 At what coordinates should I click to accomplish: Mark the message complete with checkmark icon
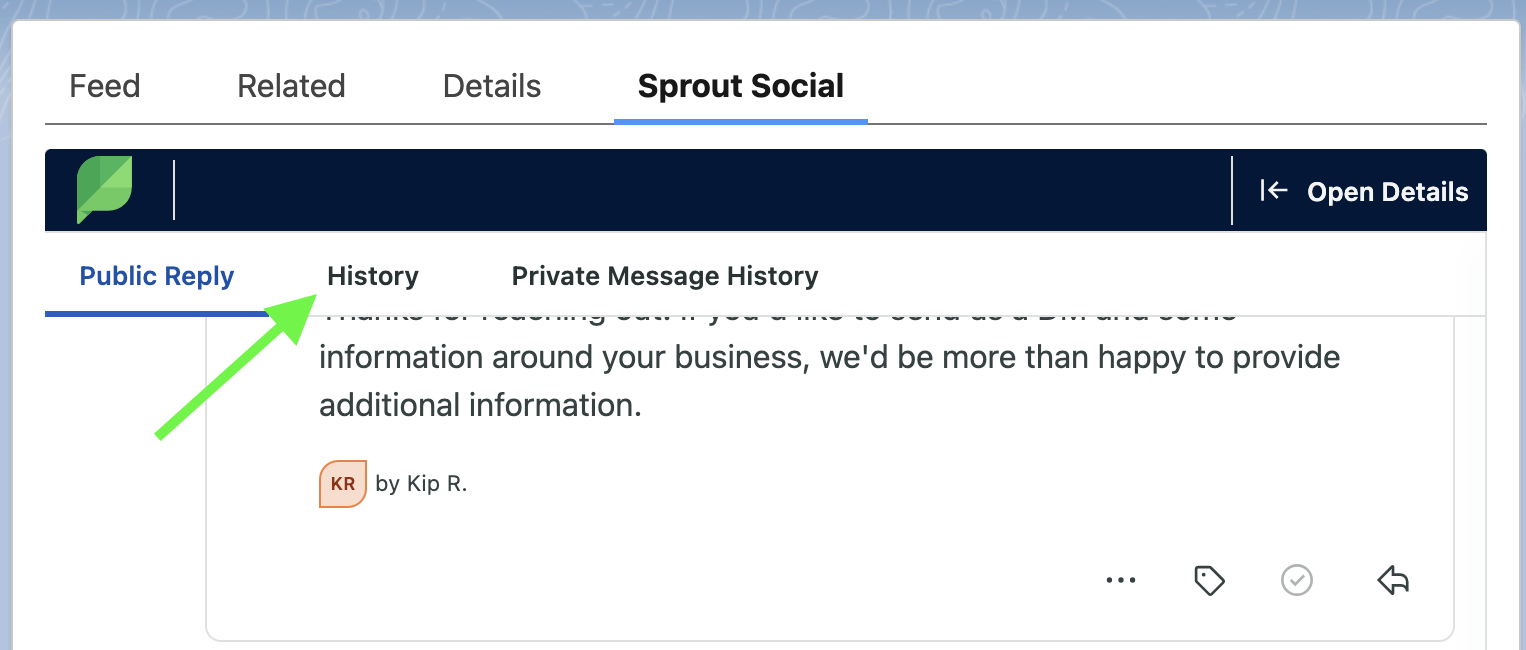pyautogui.click(x=1297, y=580)
